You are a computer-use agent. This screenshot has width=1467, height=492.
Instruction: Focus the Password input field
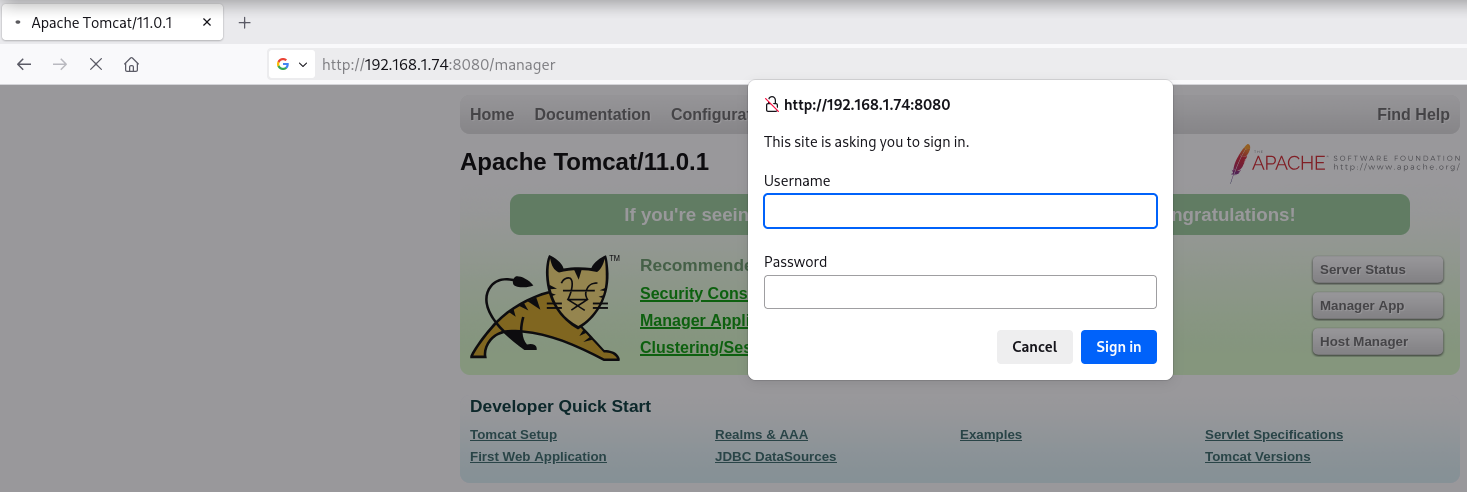click(960, 292)
